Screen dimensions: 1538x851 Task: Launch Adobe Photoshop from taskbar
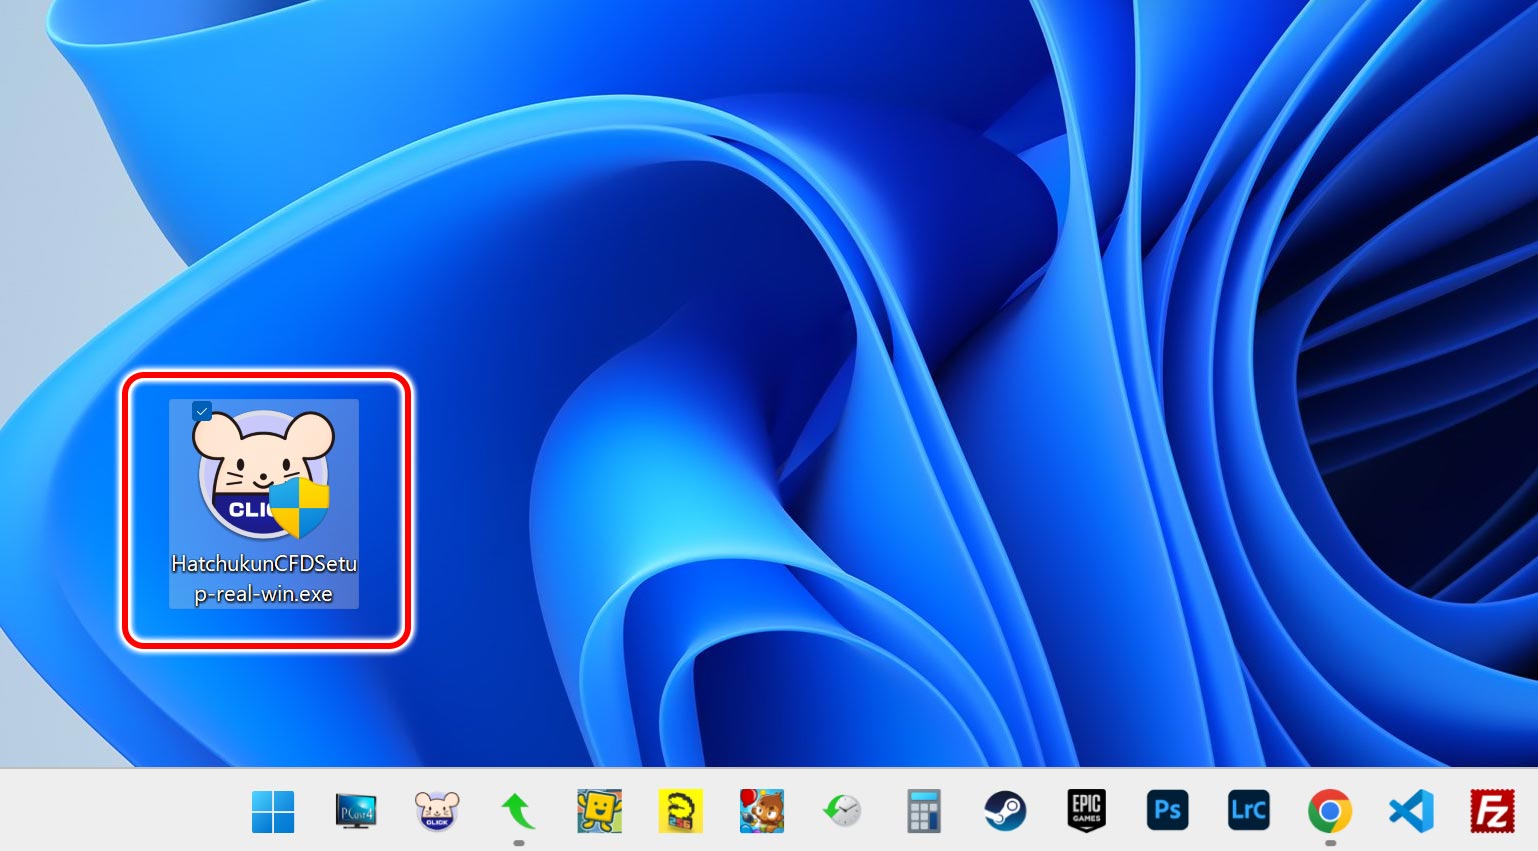[1168, 811]
